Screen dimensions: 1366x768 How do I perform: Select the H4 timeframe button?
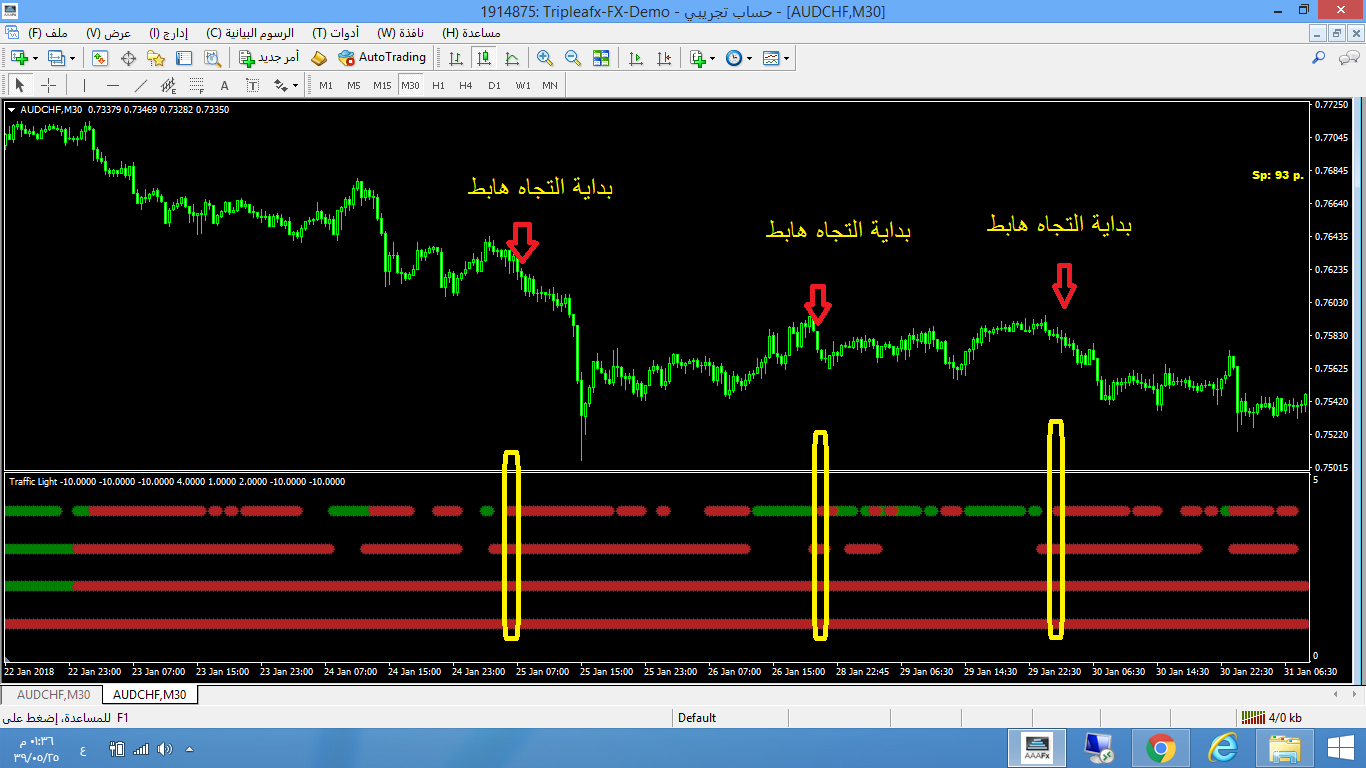point(466,85)
